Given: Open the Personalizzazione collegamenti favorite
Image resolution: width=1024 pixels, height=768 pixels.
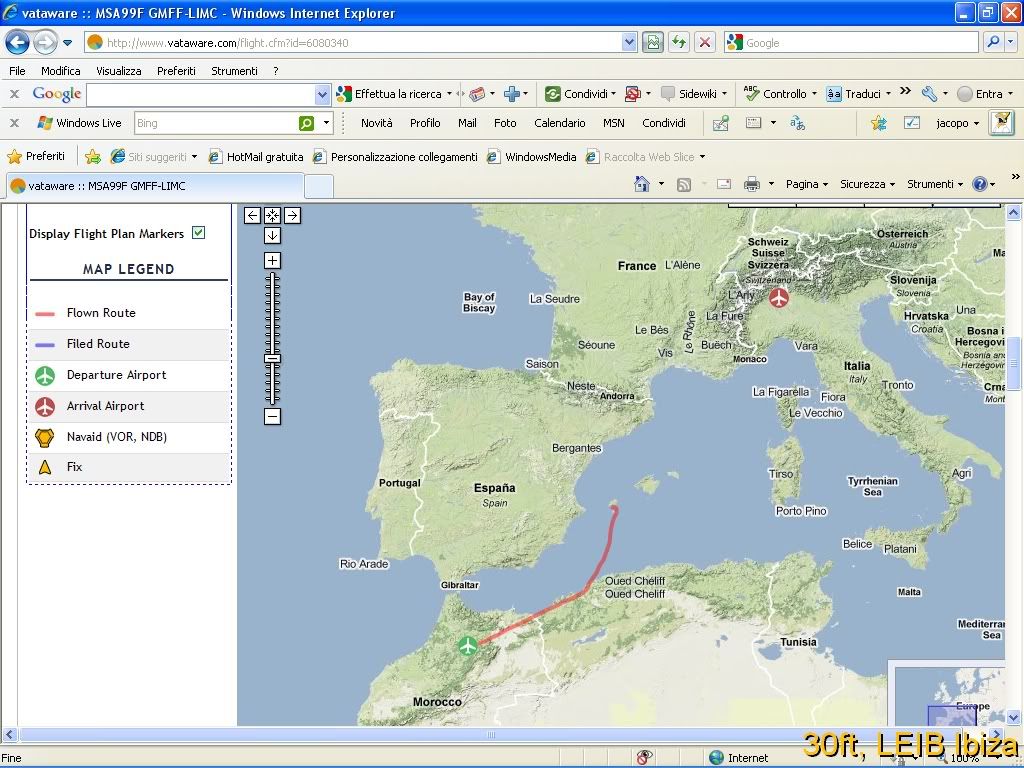Looking at the screenshot, I should [x=395, y=157].
